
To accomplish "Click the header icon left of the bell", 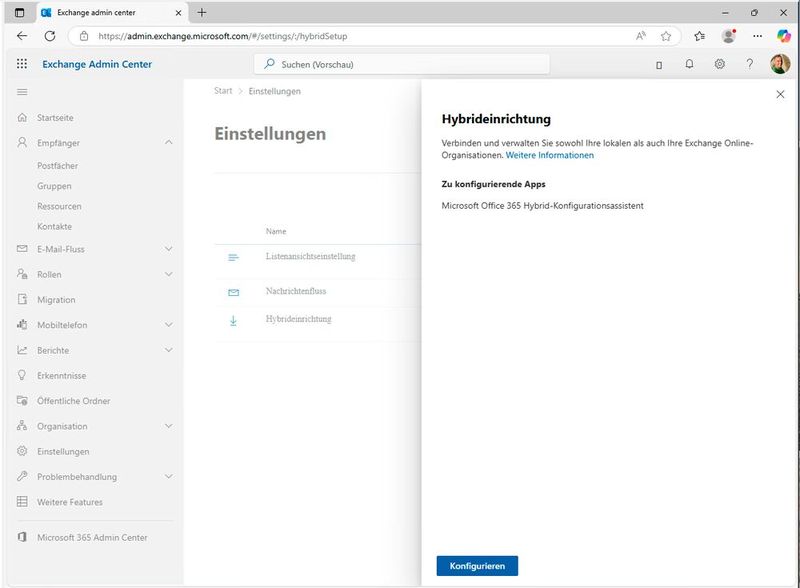I will [x=659, y=65].
